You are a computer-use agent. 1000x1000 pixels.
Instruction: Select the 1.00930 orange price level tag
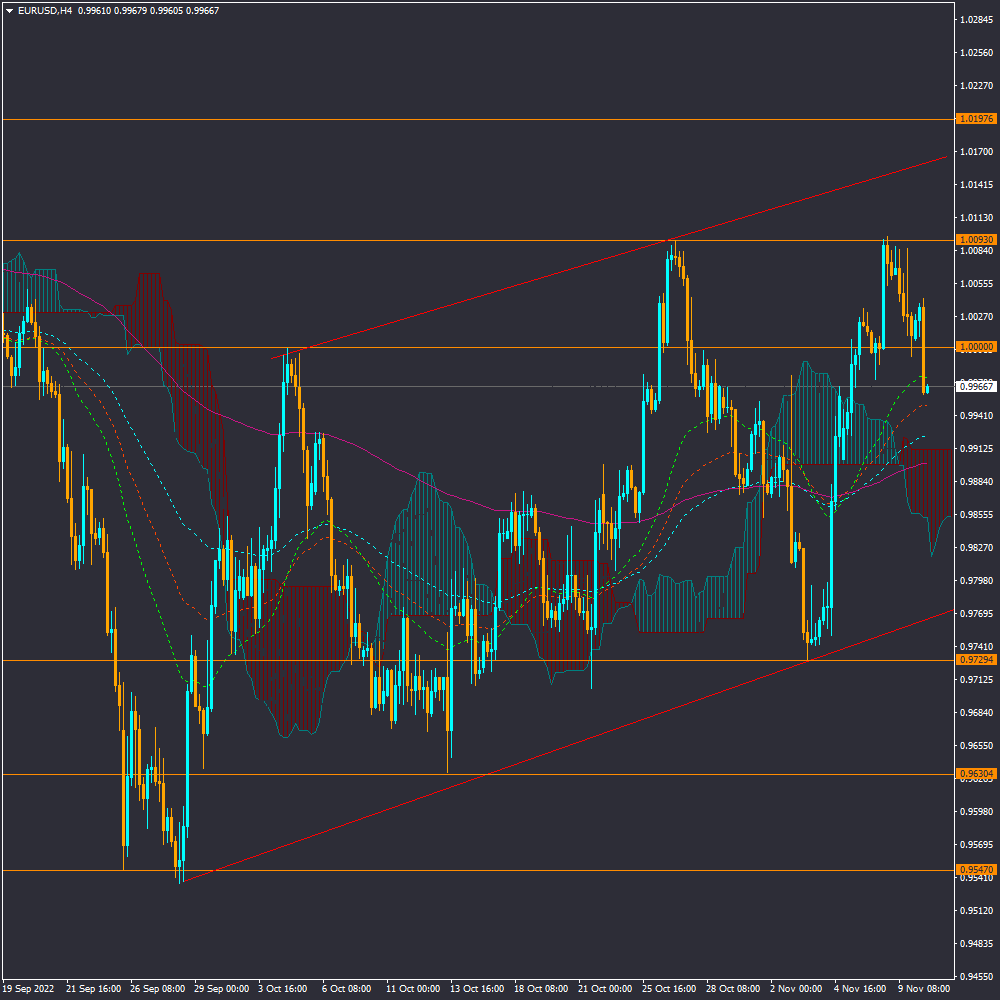click(976, 240)
